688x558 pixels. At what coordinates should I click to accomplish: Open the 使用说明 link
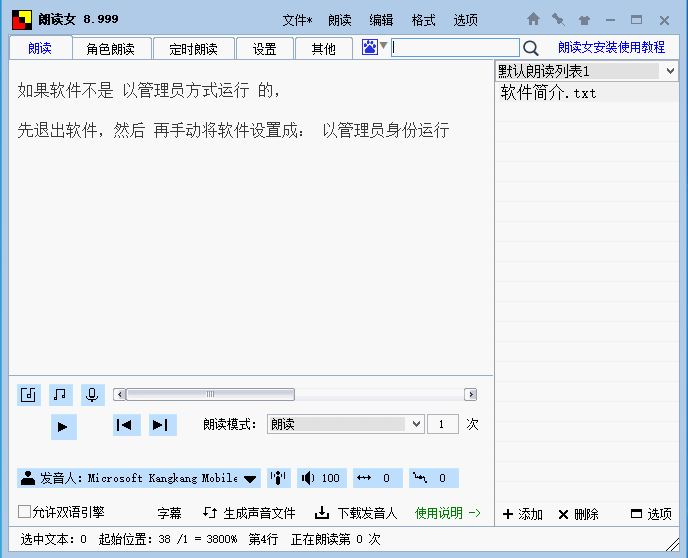tap(448, 513)
